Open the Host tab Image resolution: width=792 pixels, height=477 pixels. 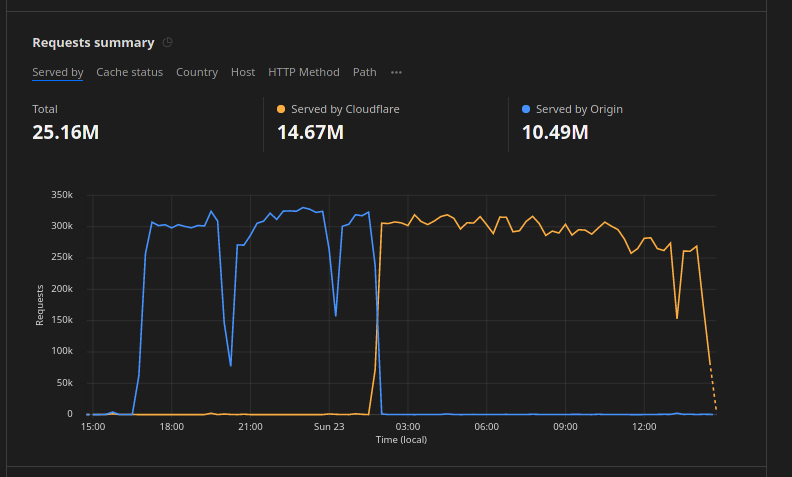243,72
